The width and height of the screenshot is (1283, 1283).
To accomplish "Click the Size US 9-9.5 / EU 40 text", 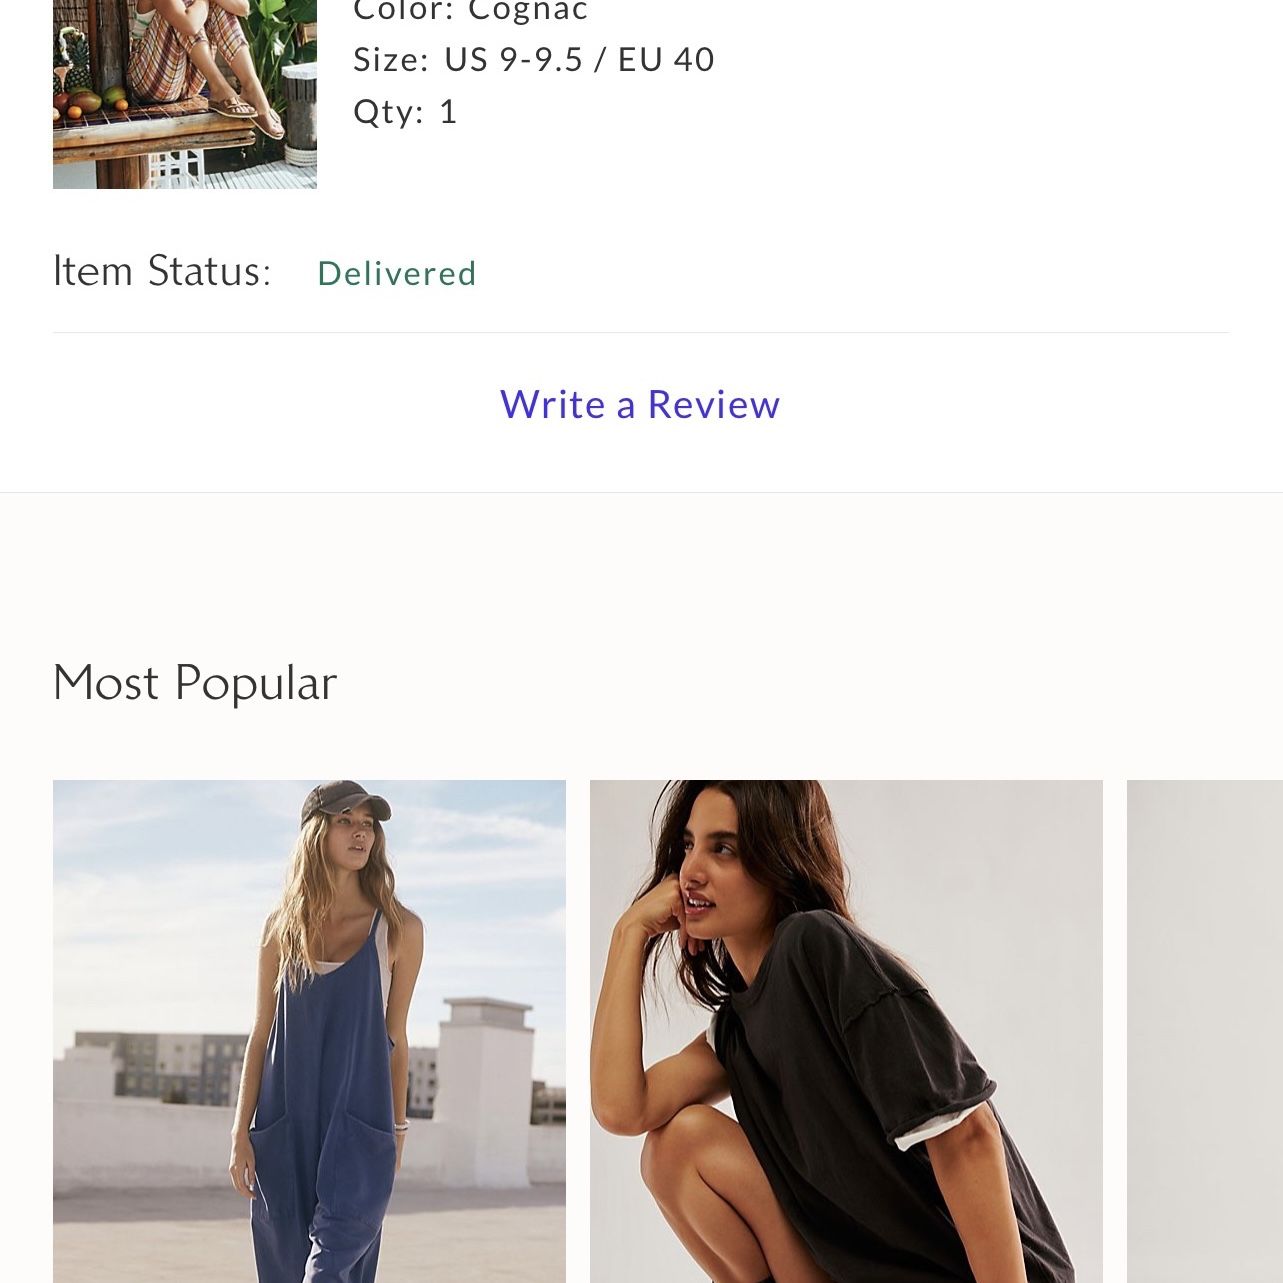I will tap(534, 60).
